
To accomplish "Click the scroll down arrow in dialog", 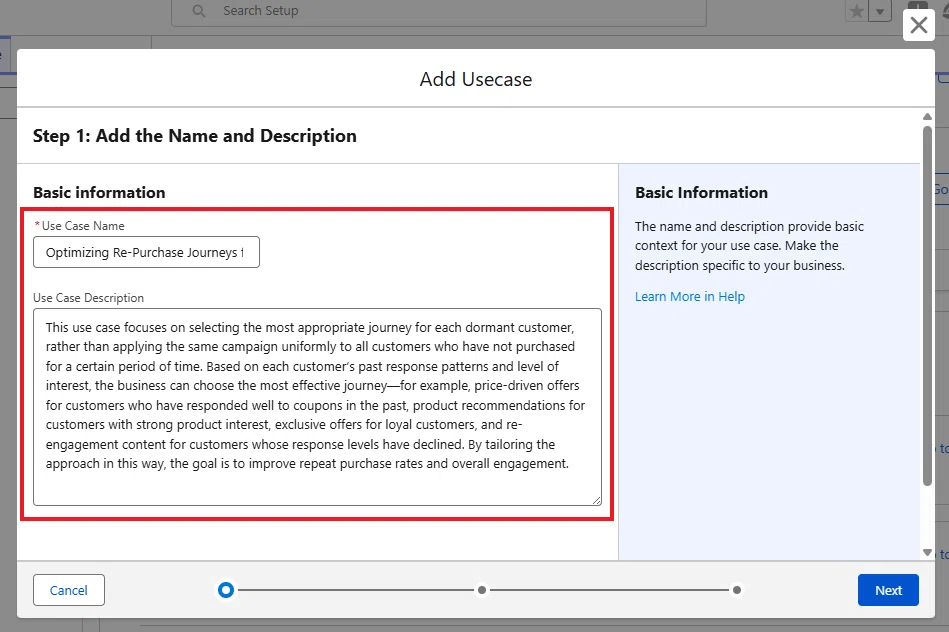I will (x=927, y=553).
